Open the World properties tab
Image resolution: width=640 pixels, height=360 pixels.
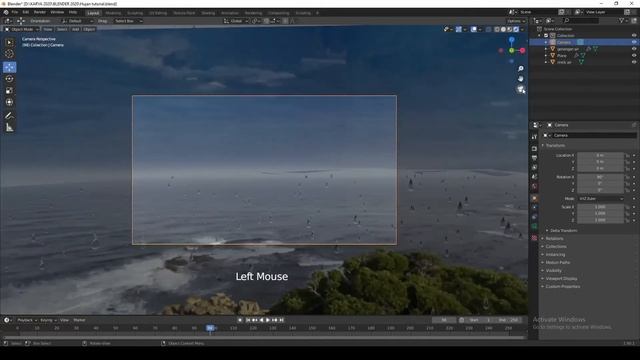(534, 187)
